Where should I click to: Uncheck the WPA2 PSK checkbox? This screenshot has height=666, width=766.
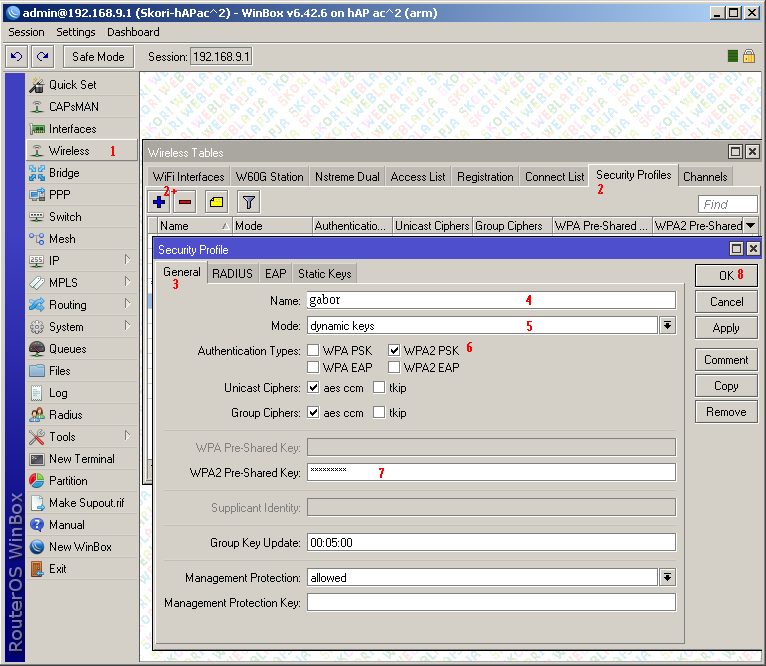(x=394, y=350)
